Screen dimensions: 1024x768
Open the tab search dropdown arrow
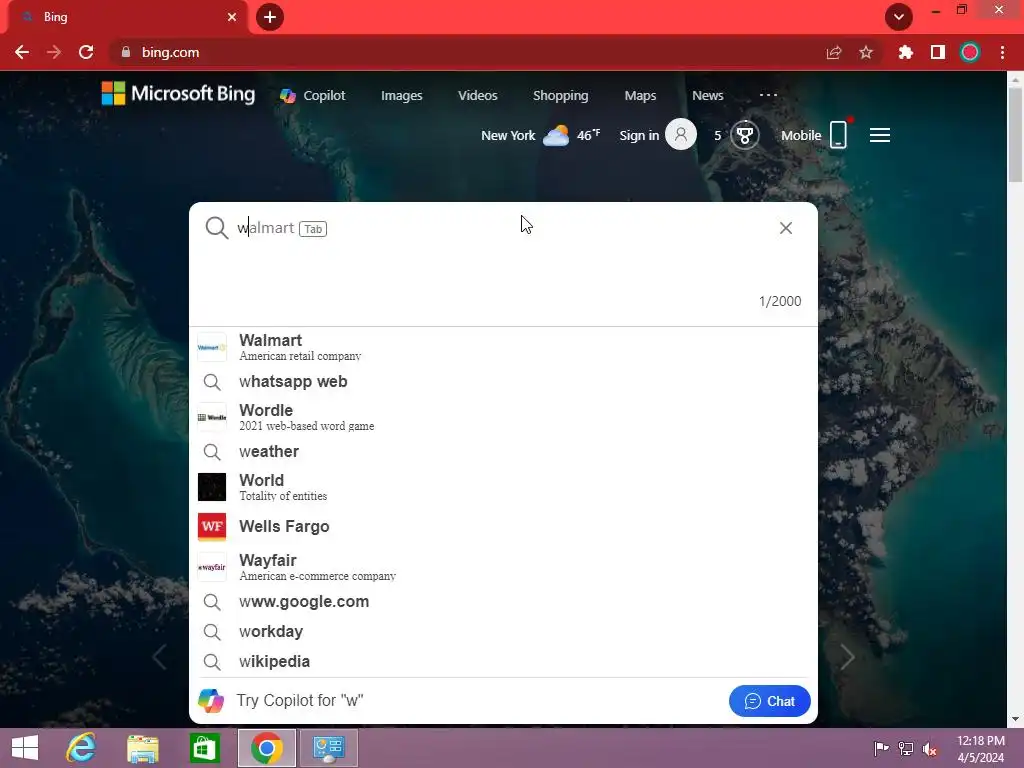(x=899, y=17)
